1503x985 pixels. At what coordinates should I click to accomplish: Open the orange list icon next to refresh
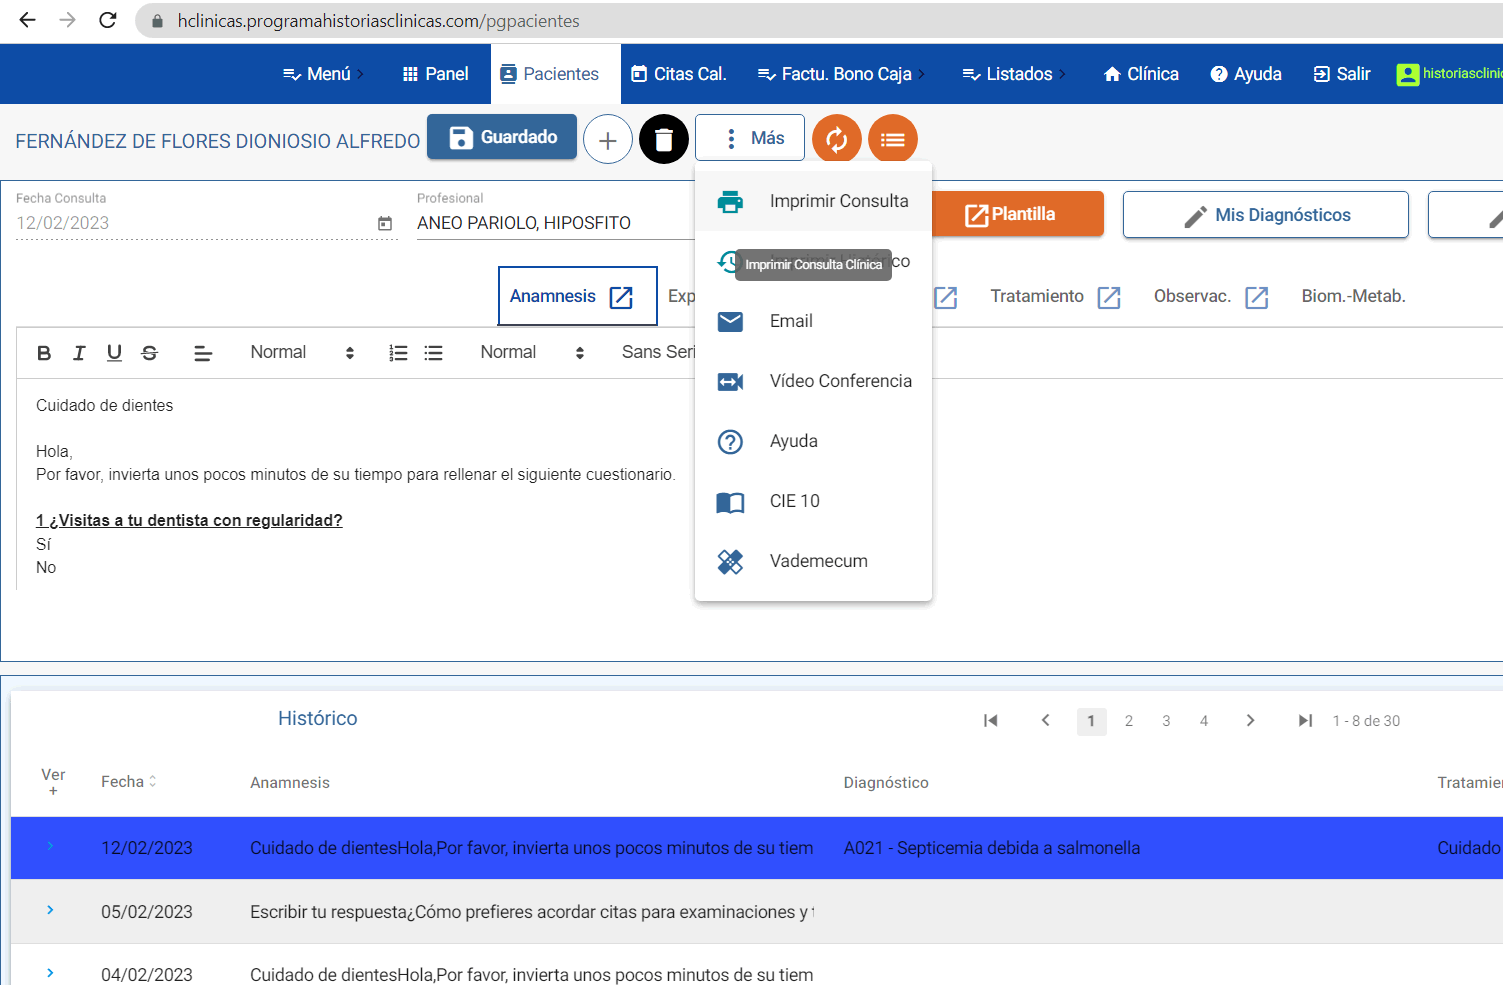pyautogui.click(x=892, y=139)
